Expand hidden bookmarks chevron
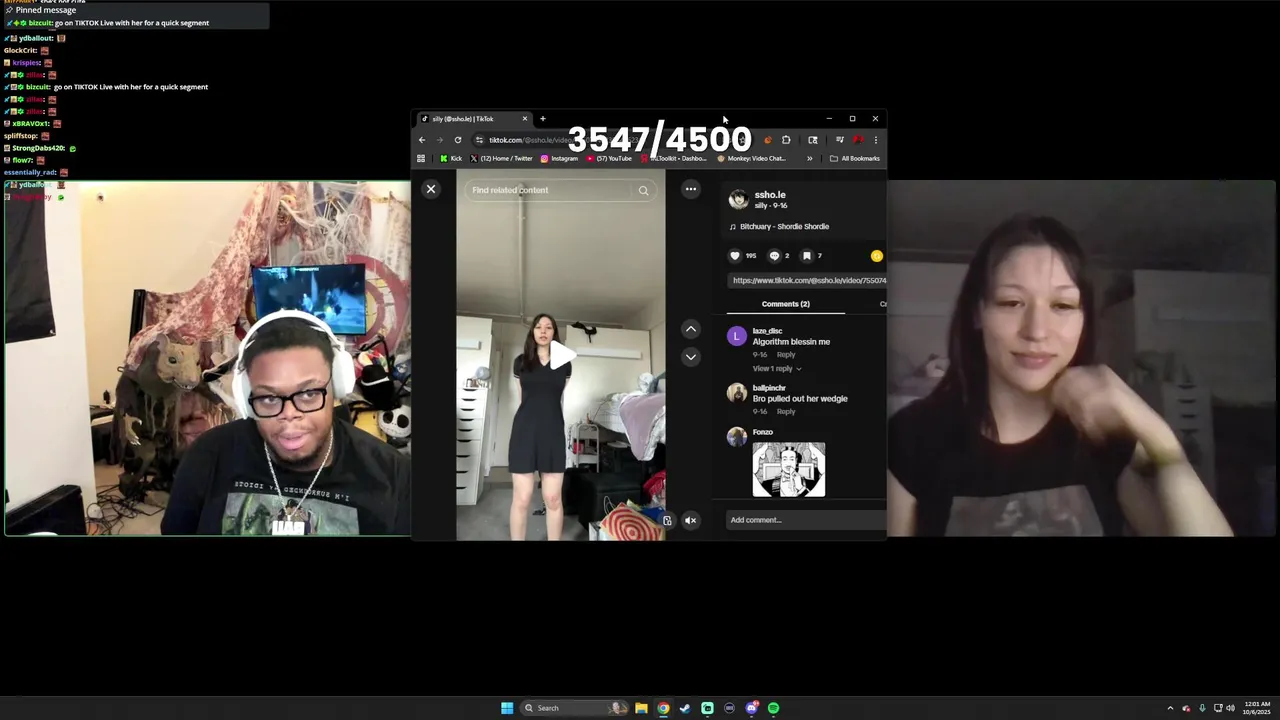Viewport: 1280px width, 720px height. [810, 158]
